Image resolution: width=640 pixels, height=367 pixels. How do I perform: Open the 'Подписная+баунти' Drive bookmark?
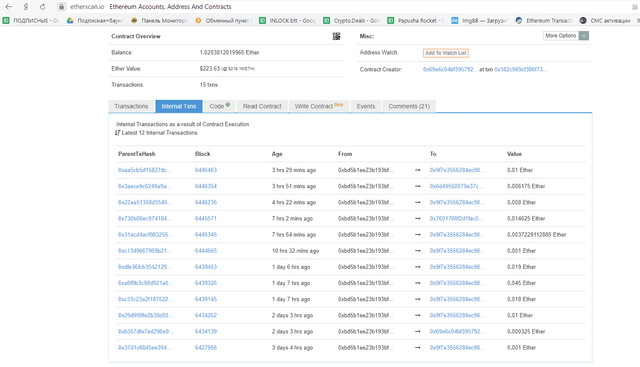point(95,20)
